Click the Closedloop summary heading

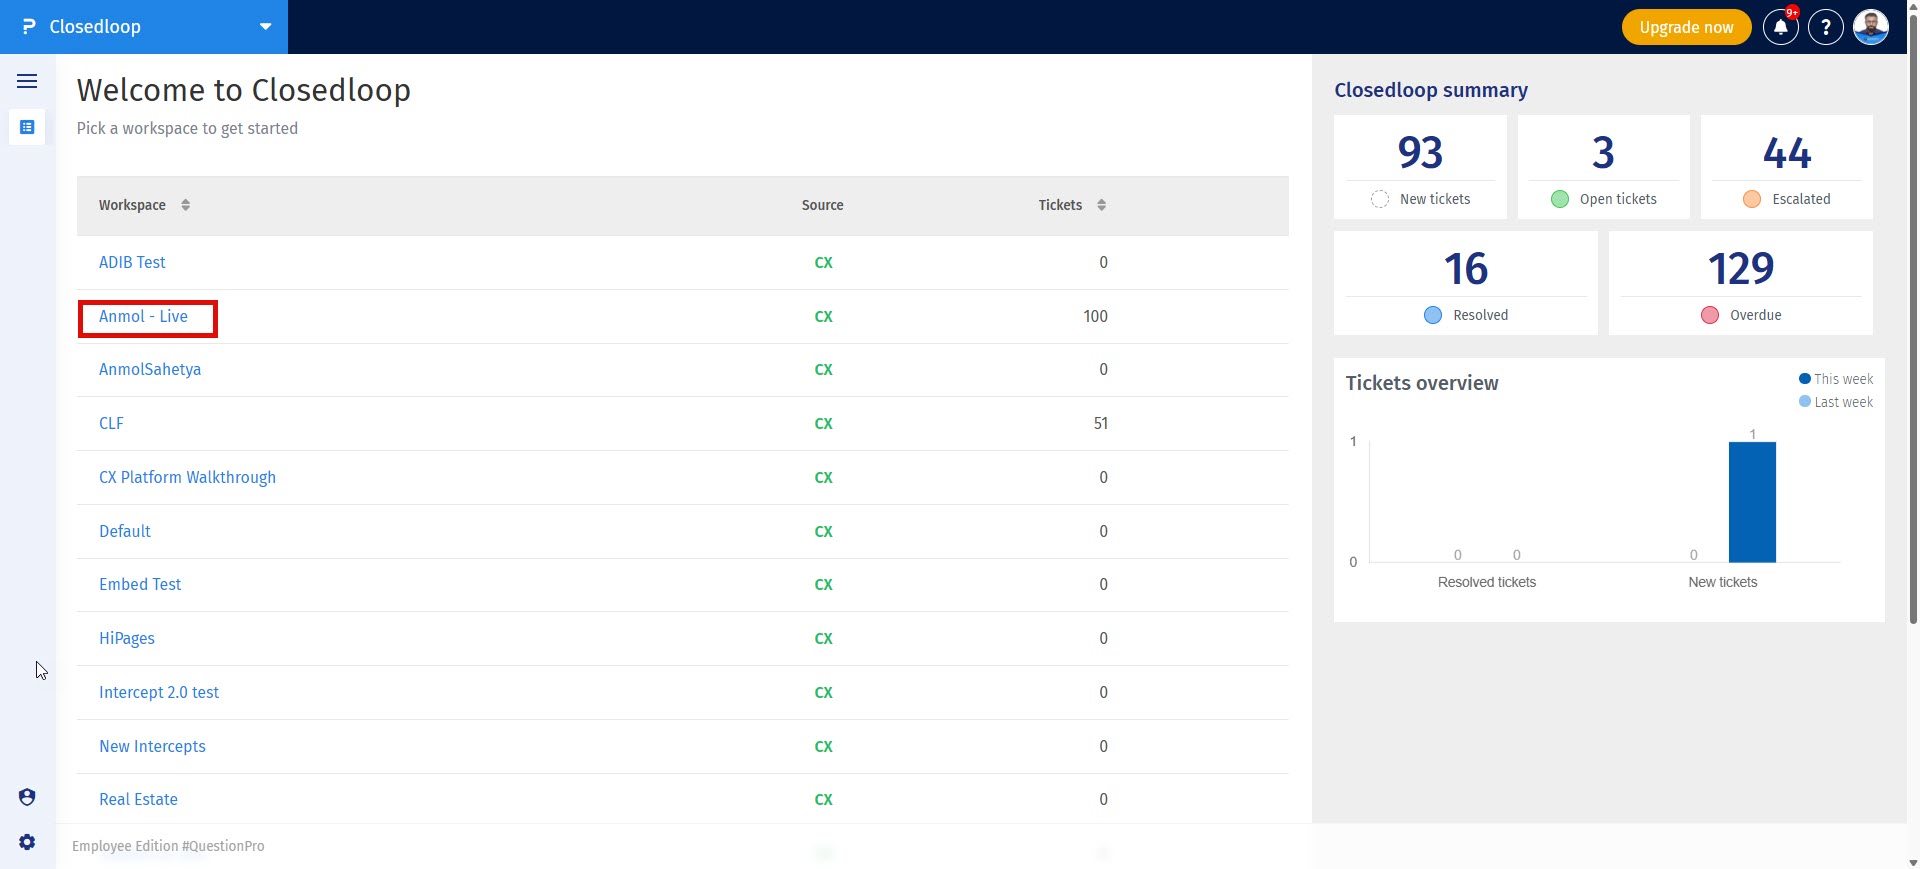click(1431, 90)
